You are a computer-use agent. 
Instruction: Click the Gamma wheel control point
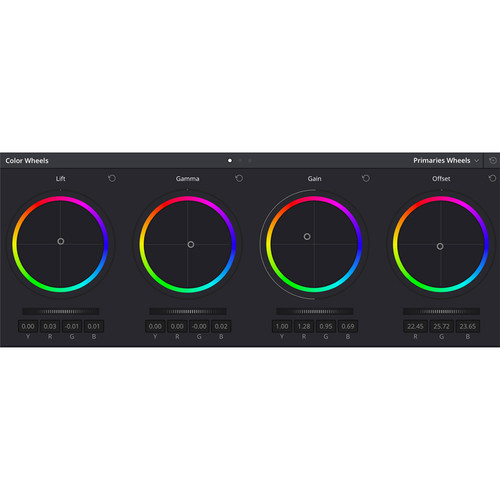(191, 244)
